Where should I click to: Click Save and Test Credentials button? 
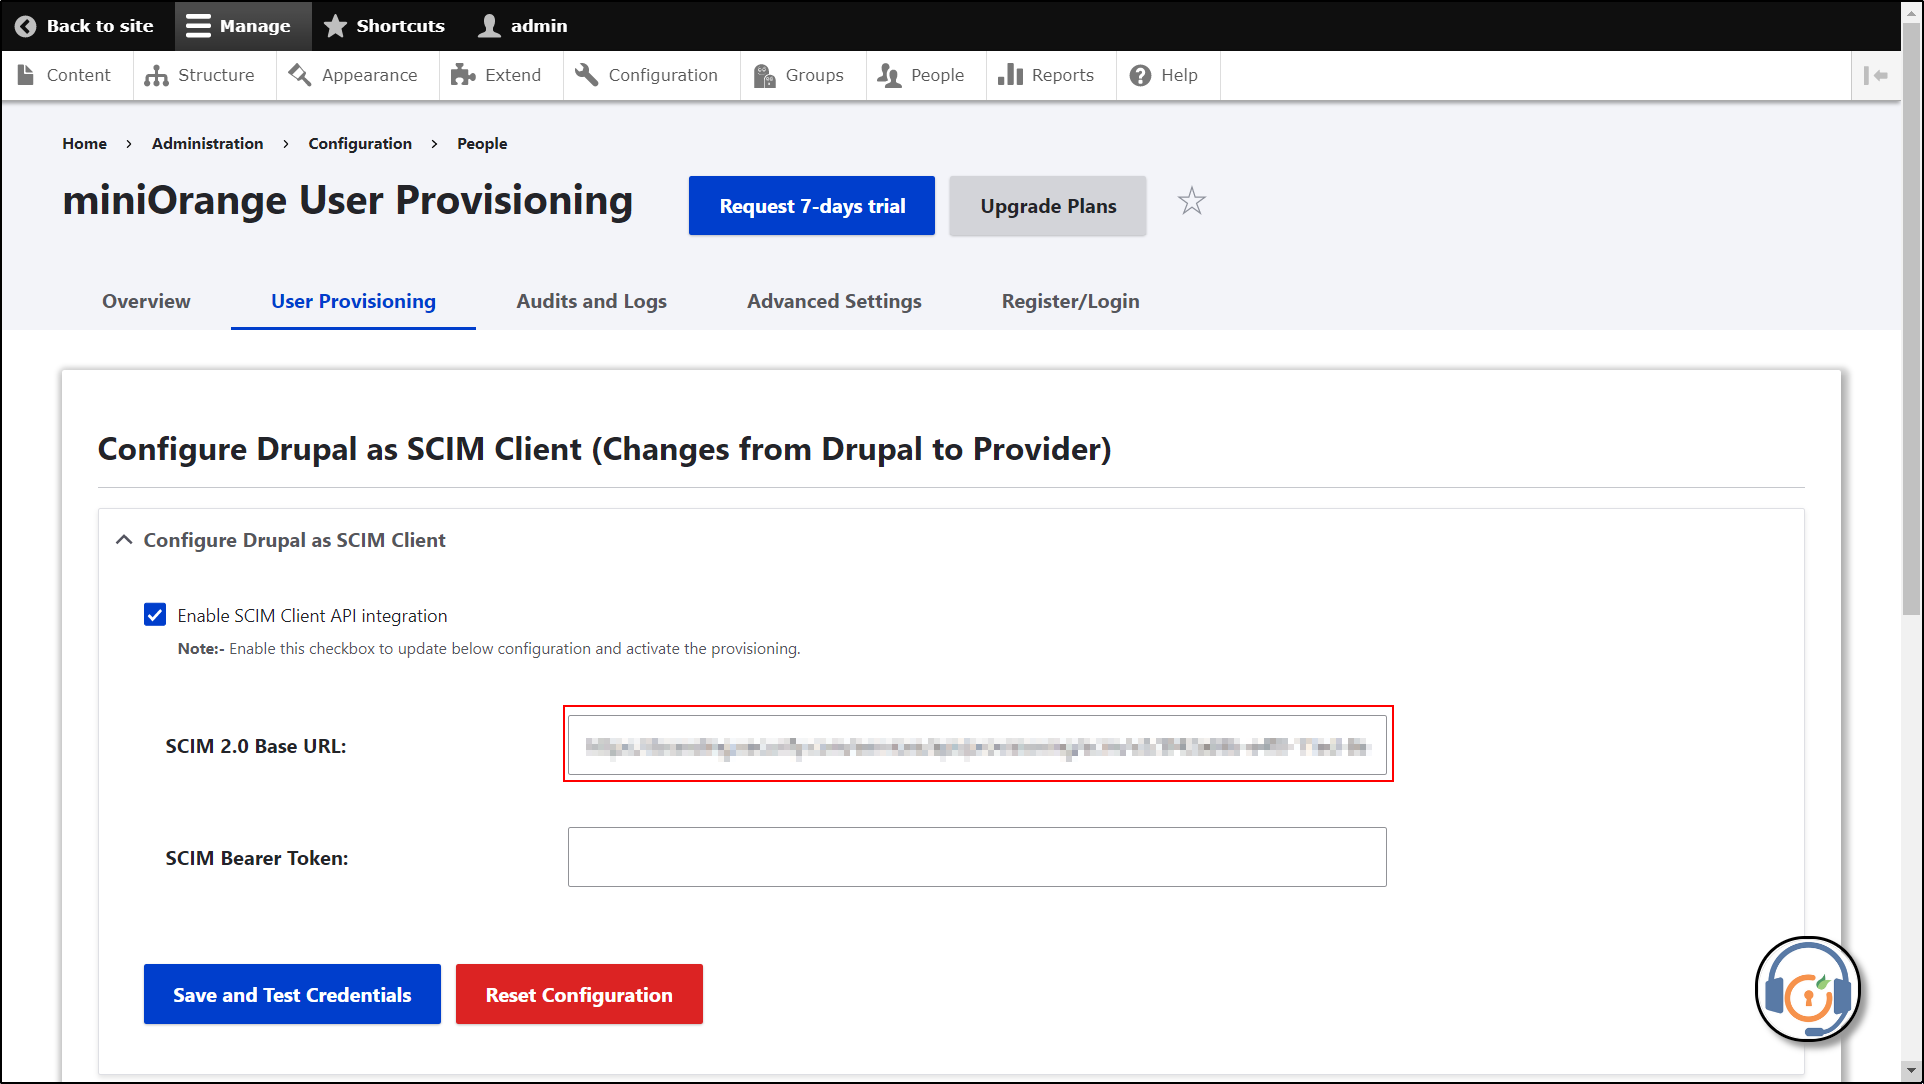pyautogui.click(x=292, y=994)
